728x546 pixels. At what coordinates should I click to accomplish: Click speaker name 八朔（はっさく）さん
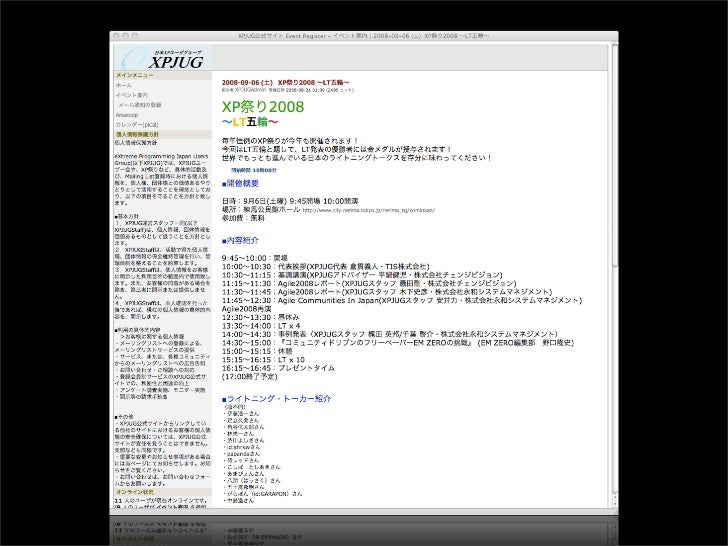click(x=253, y=481)
